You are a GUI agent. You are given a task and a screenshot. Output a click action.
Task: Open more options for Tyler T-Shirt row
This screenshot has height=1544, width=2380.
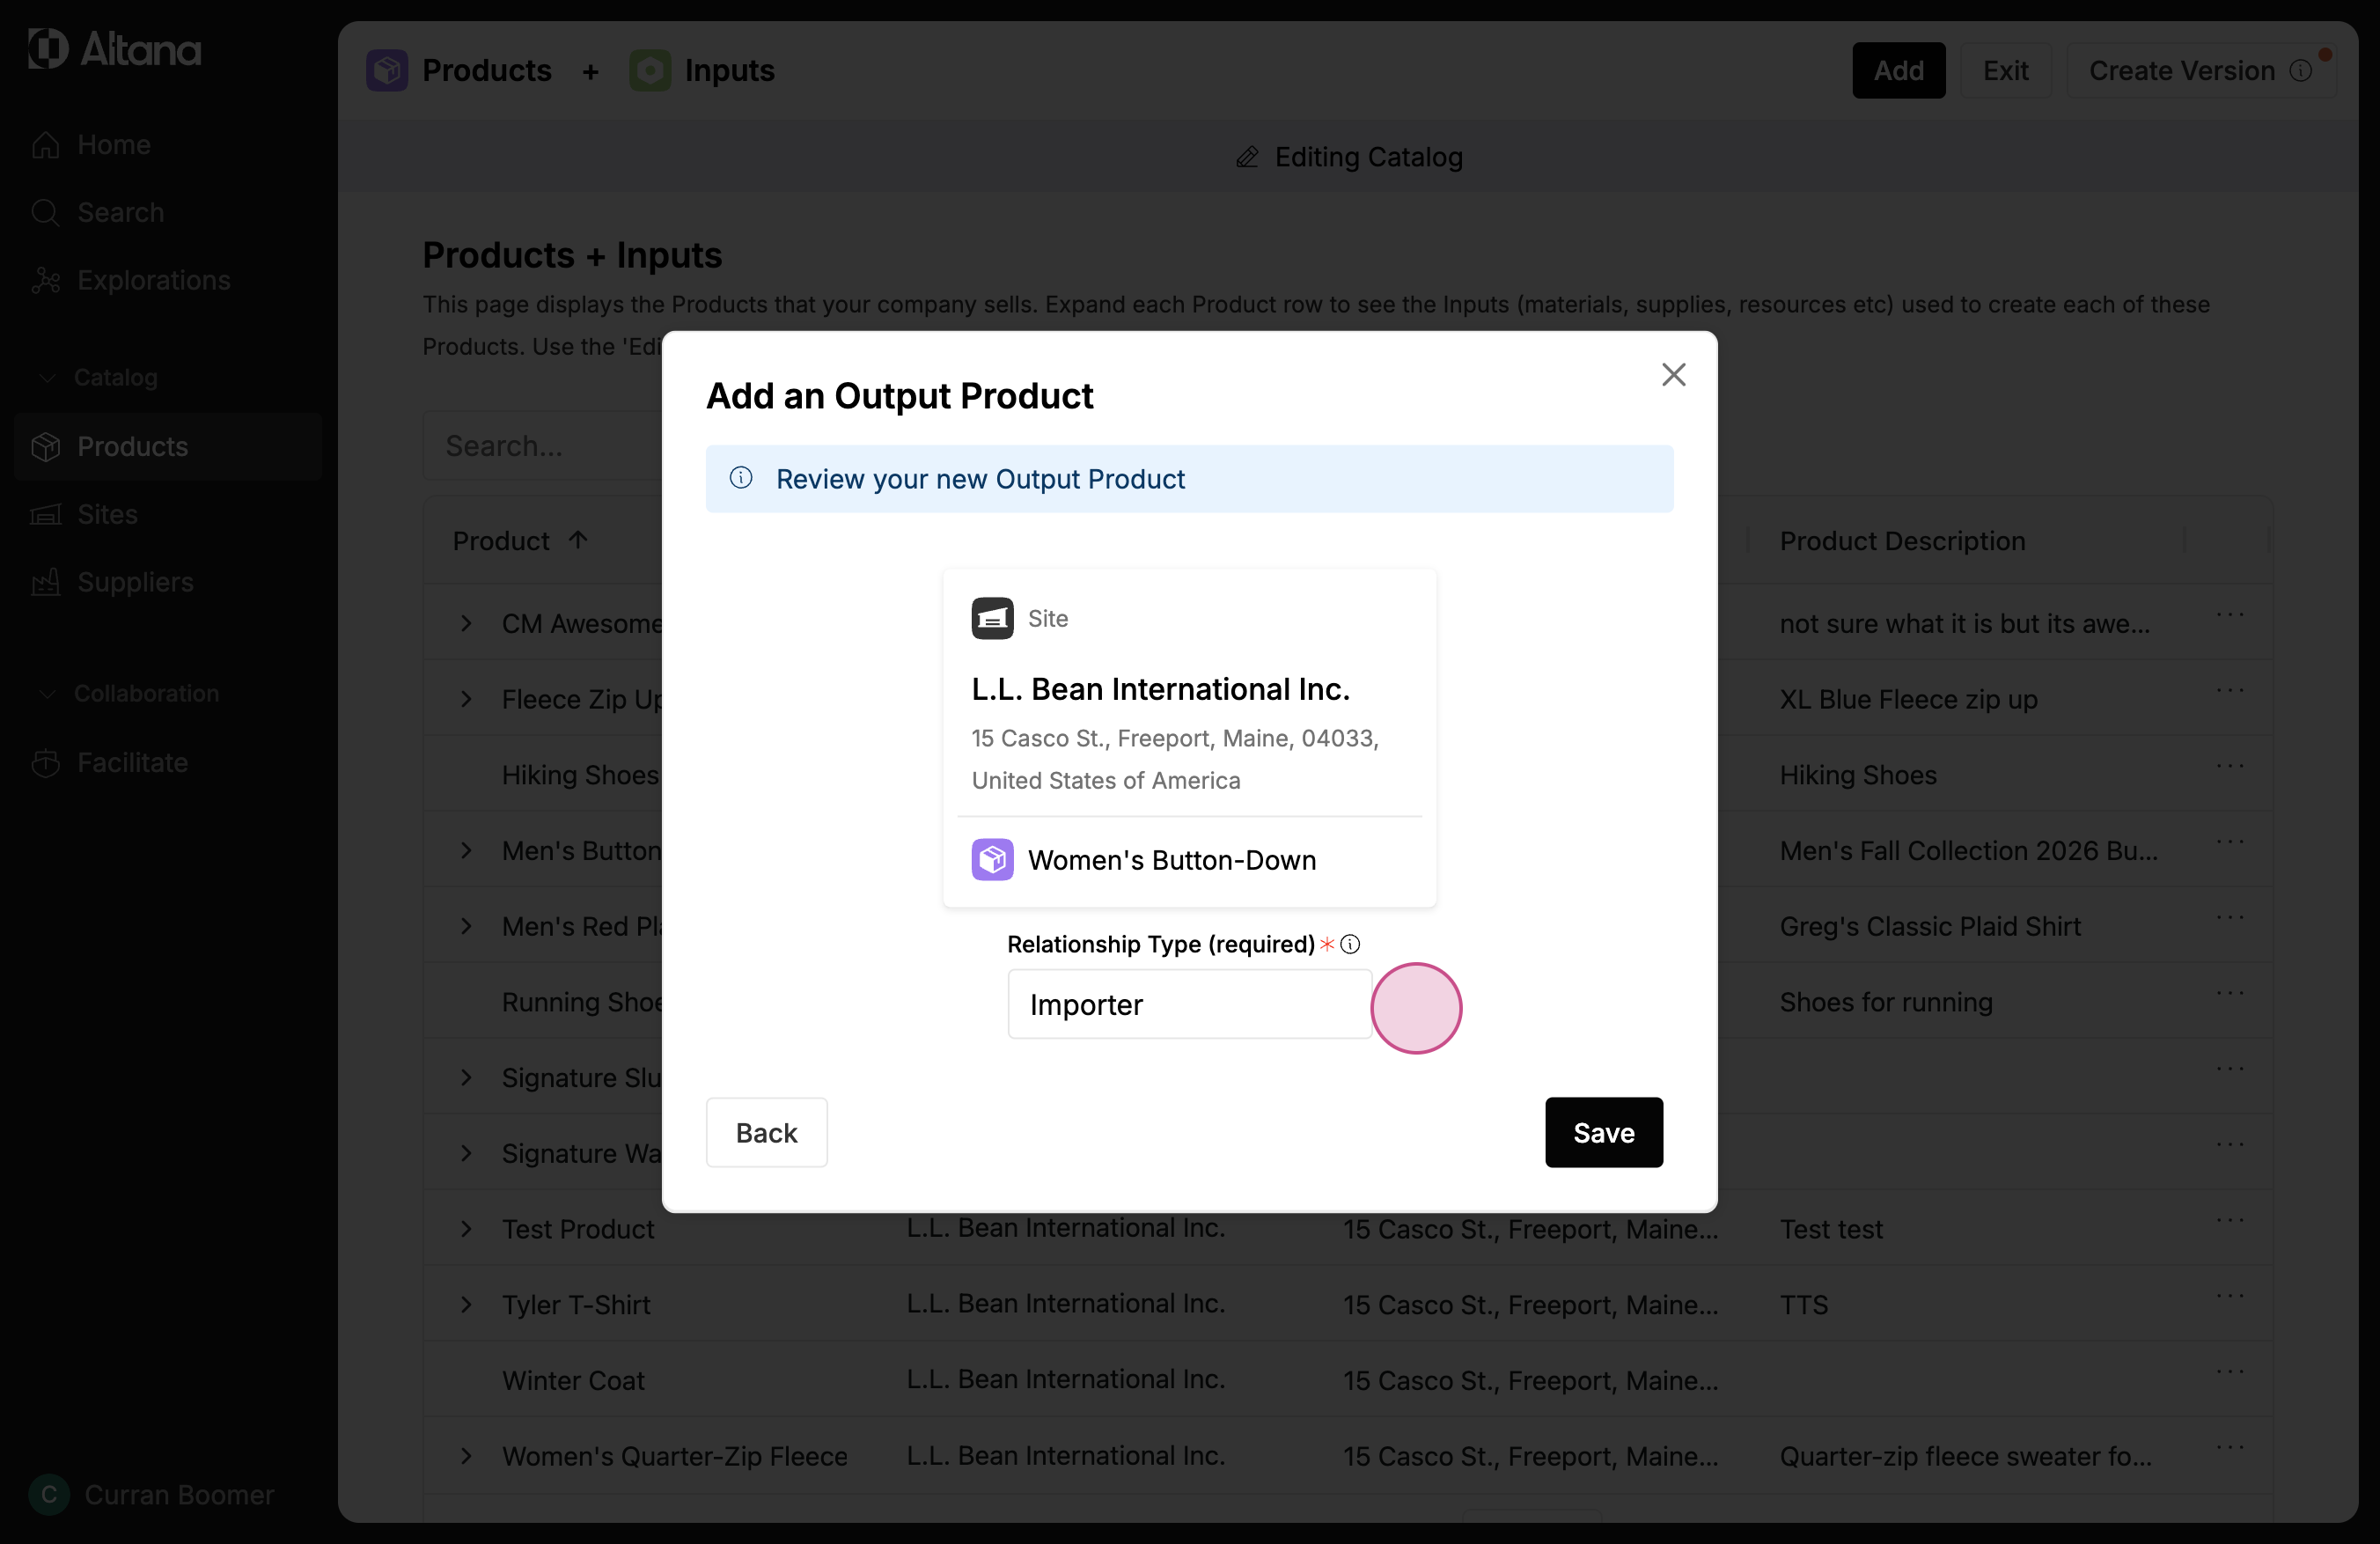coord(2230,1296)
